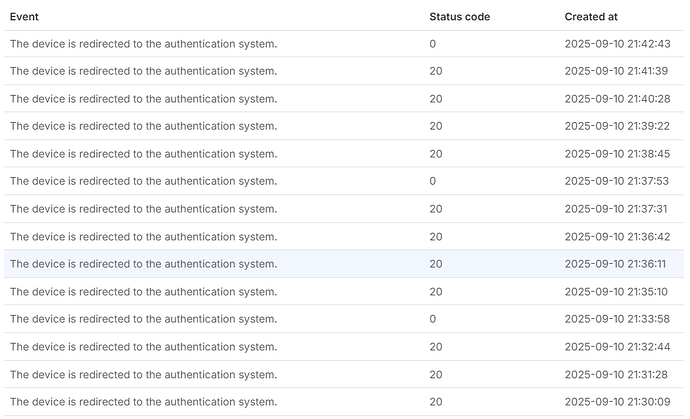Click the event description in the 21:37:31 row

coord(143,209)
